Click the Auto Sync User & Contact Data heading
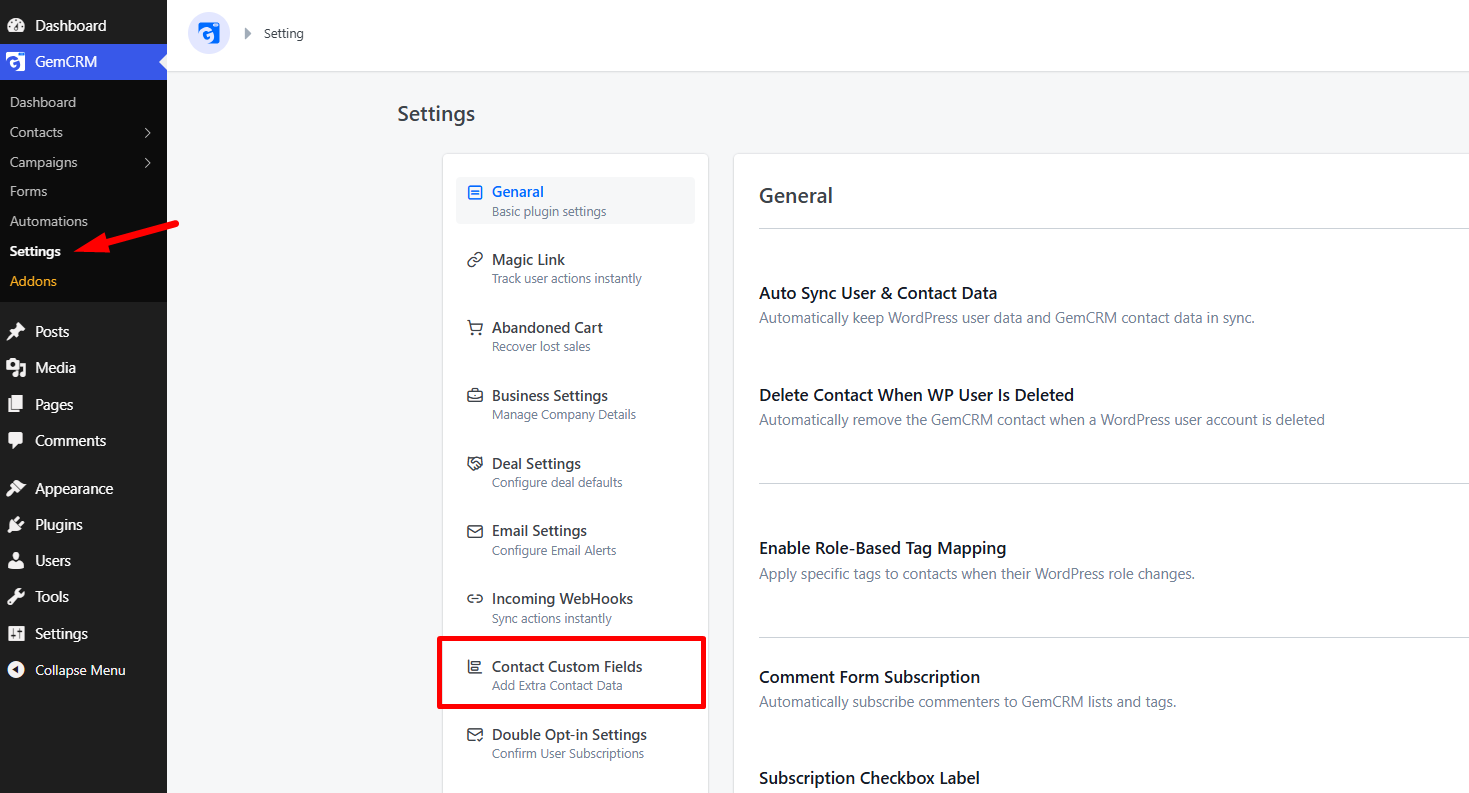 (x=878, y=293)
